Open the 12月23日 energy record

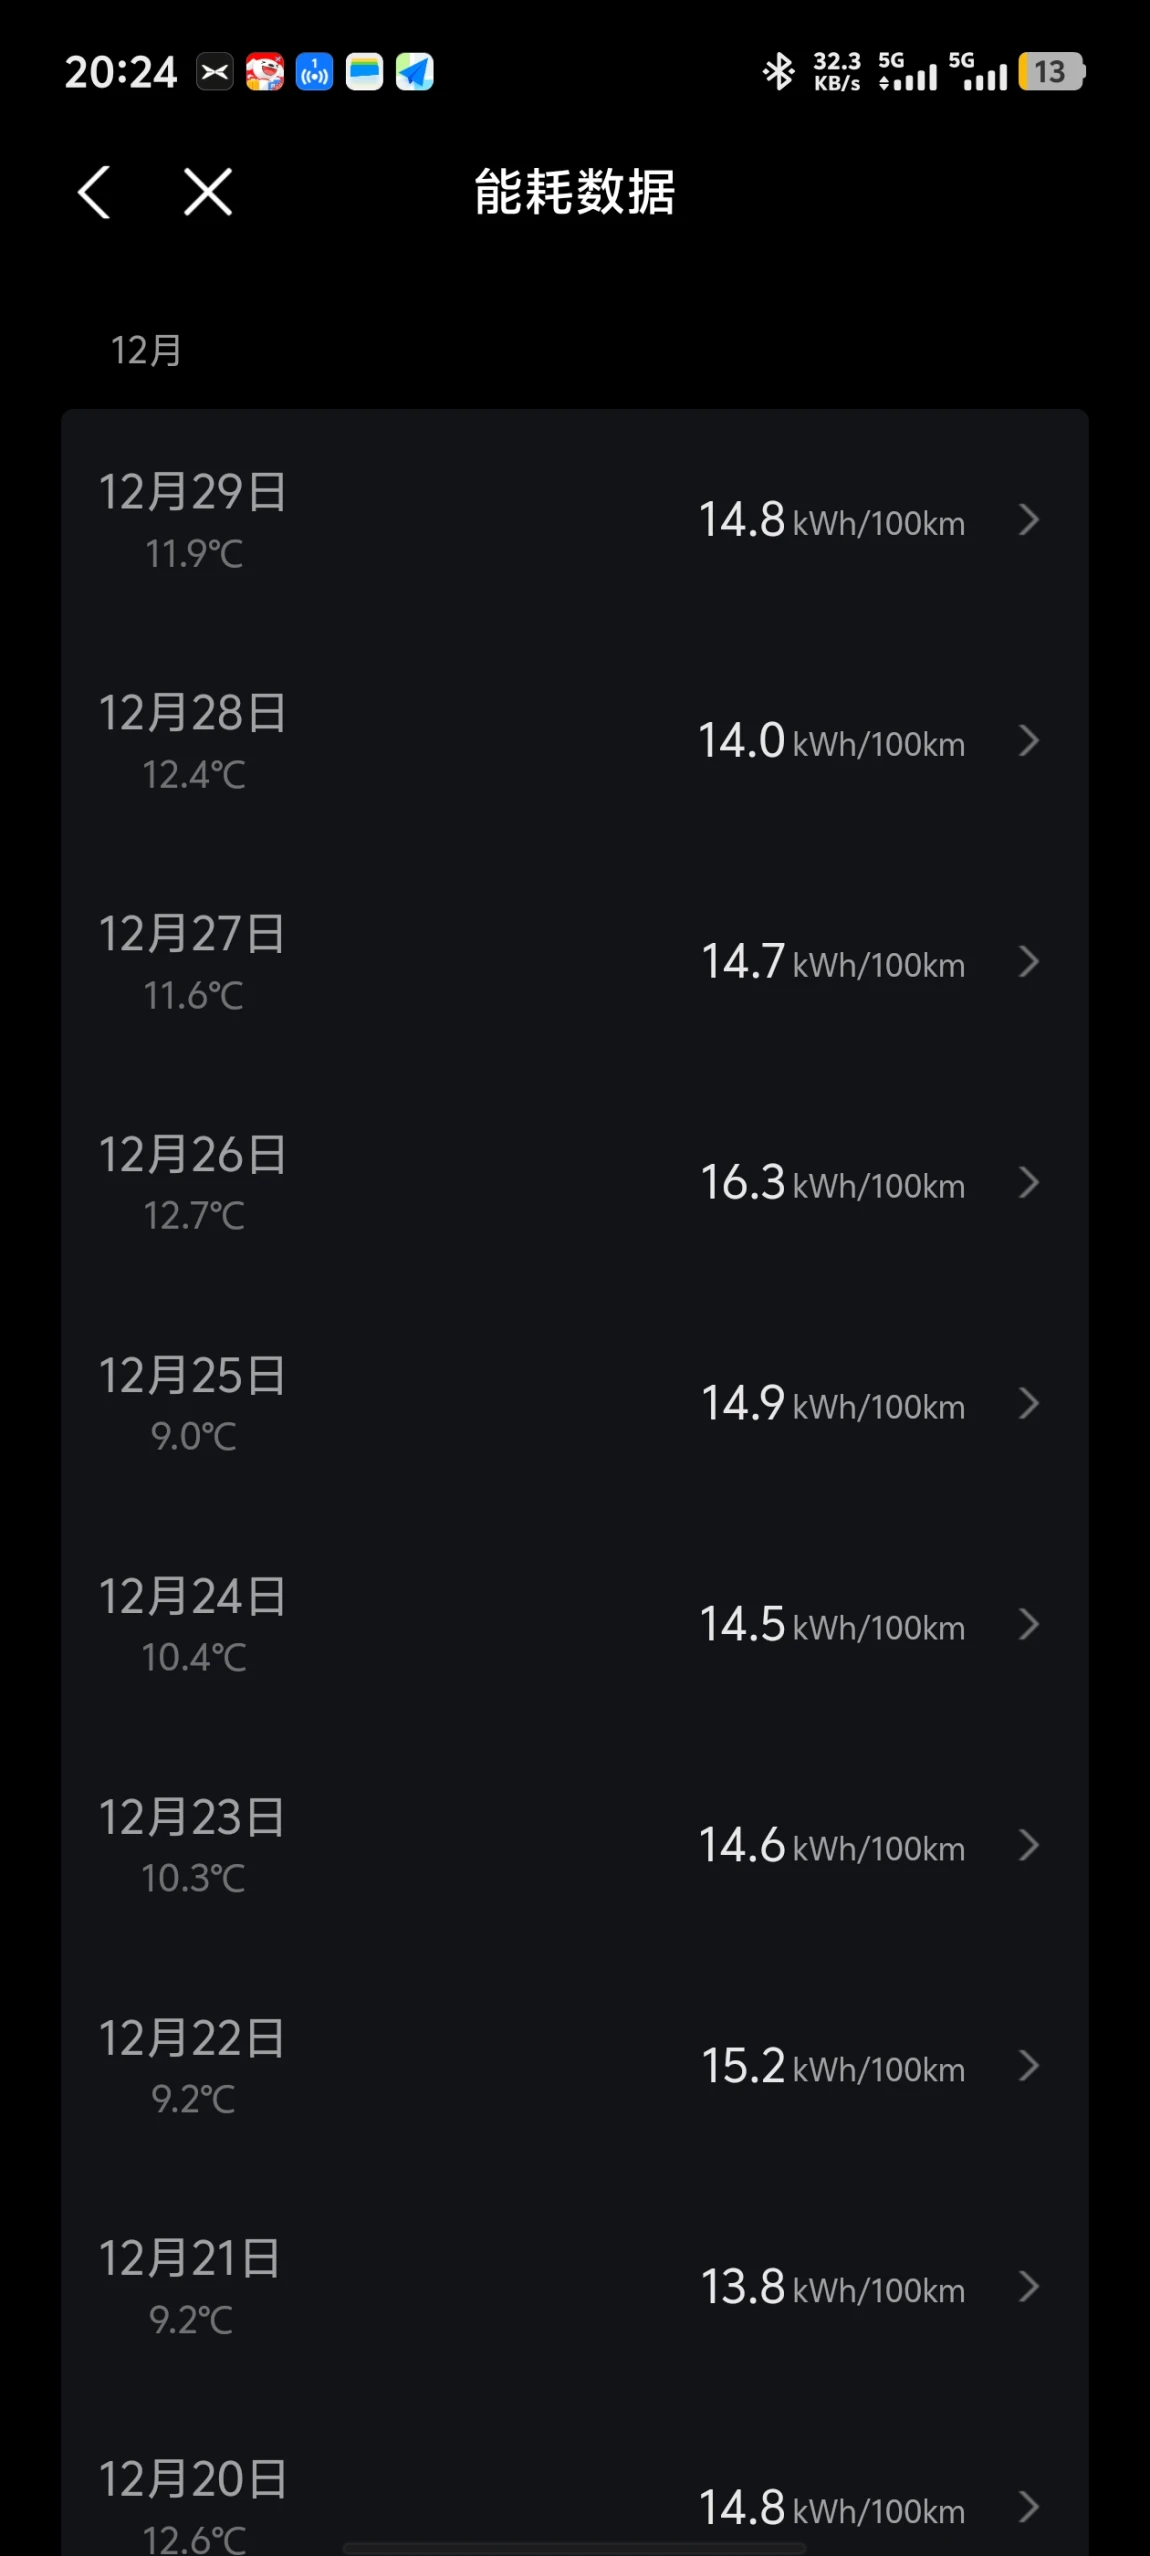point(574,1846)
